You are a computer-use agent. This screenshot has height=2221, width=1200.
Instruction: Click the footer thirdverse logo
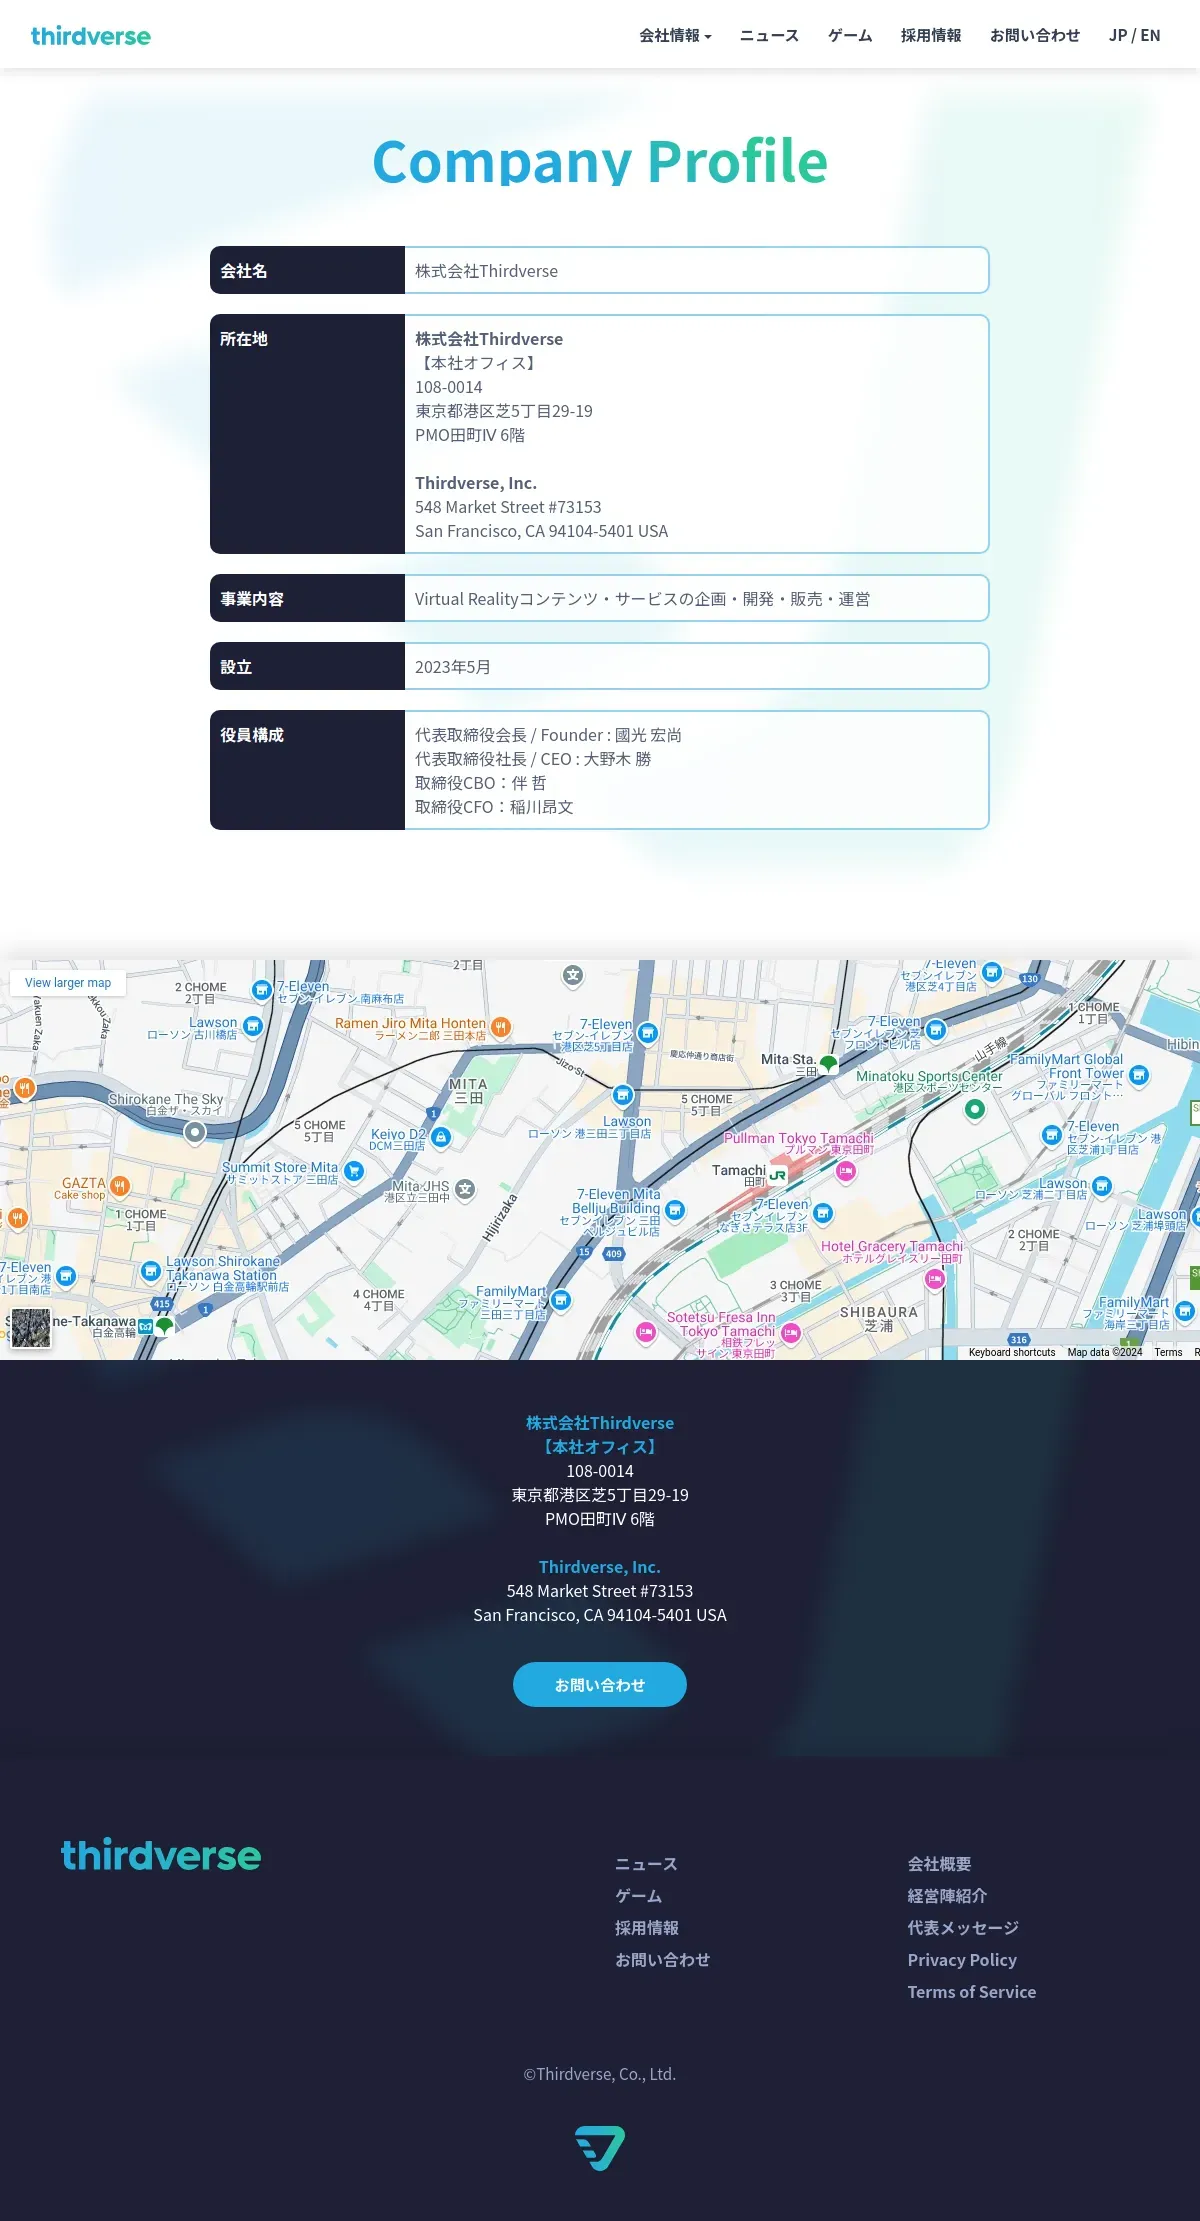tap(161, 1856)
